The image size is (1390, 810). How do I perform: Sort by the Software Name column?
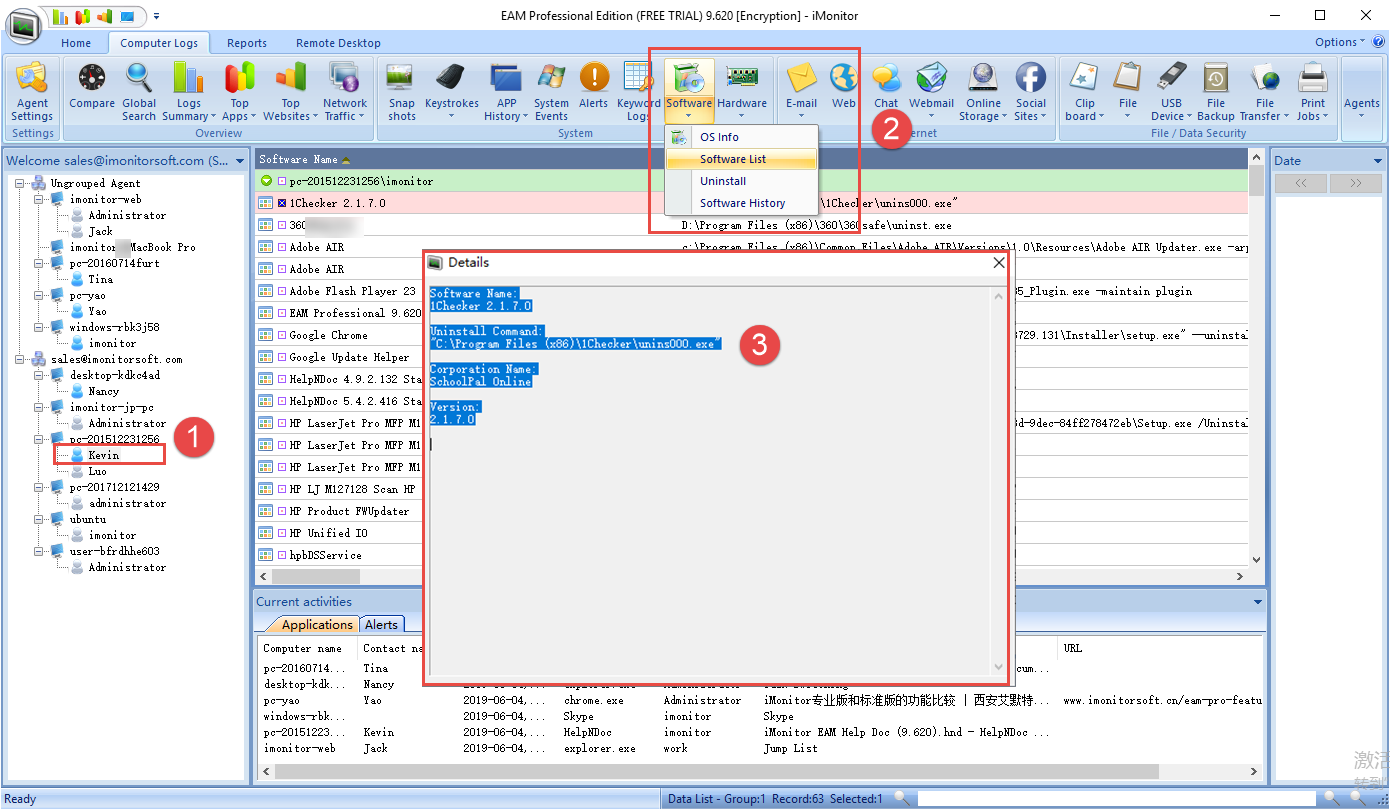pos(305,159)
